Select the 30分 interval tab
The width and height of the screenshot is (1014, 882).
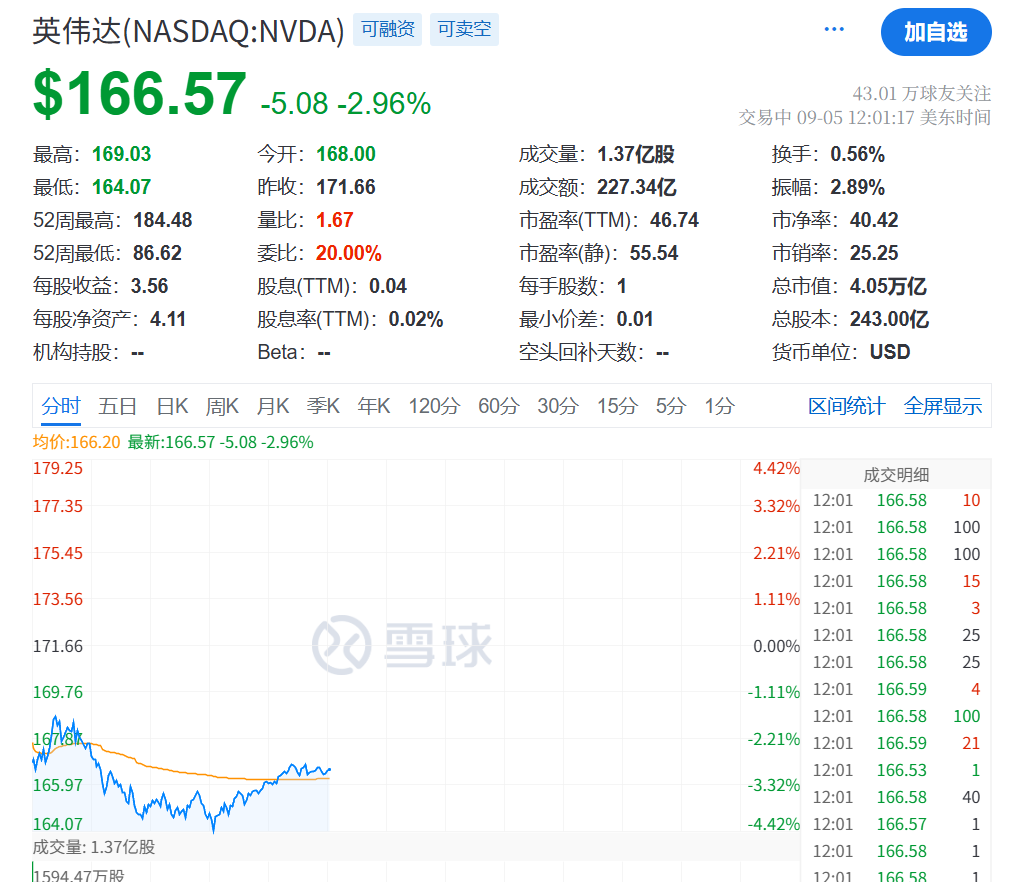point(558,406)
